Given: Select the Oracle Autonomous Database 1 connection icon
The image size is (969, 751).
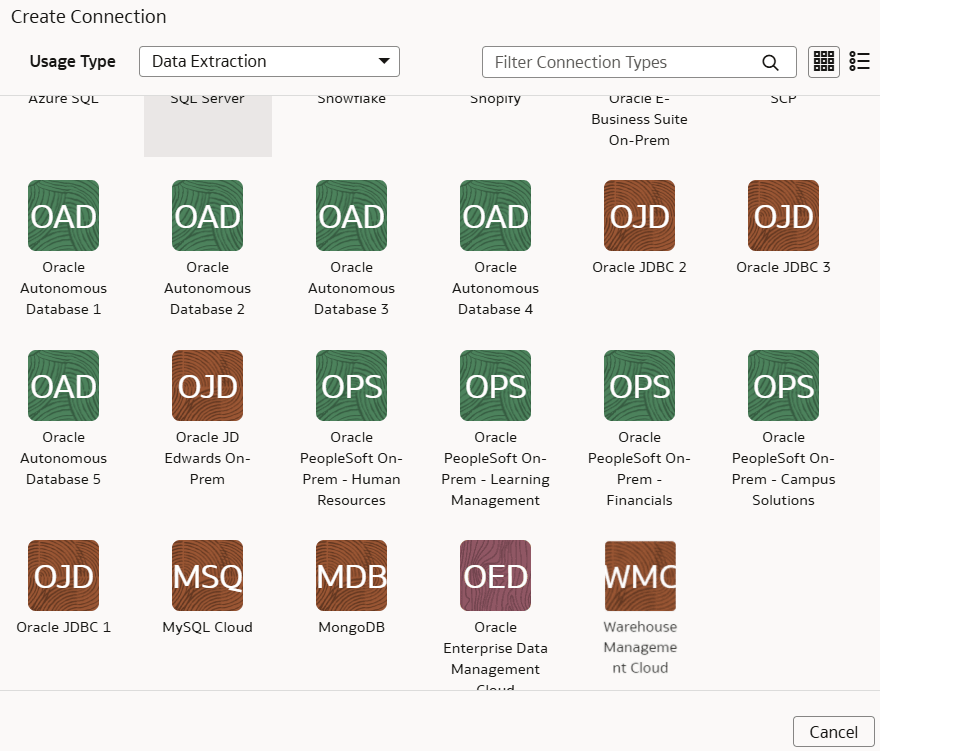Looking at the screenshot, I should [x=63, y=215].
